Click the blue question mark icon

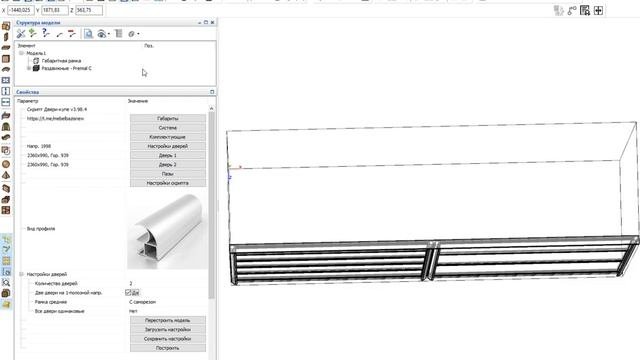(46, 33)
